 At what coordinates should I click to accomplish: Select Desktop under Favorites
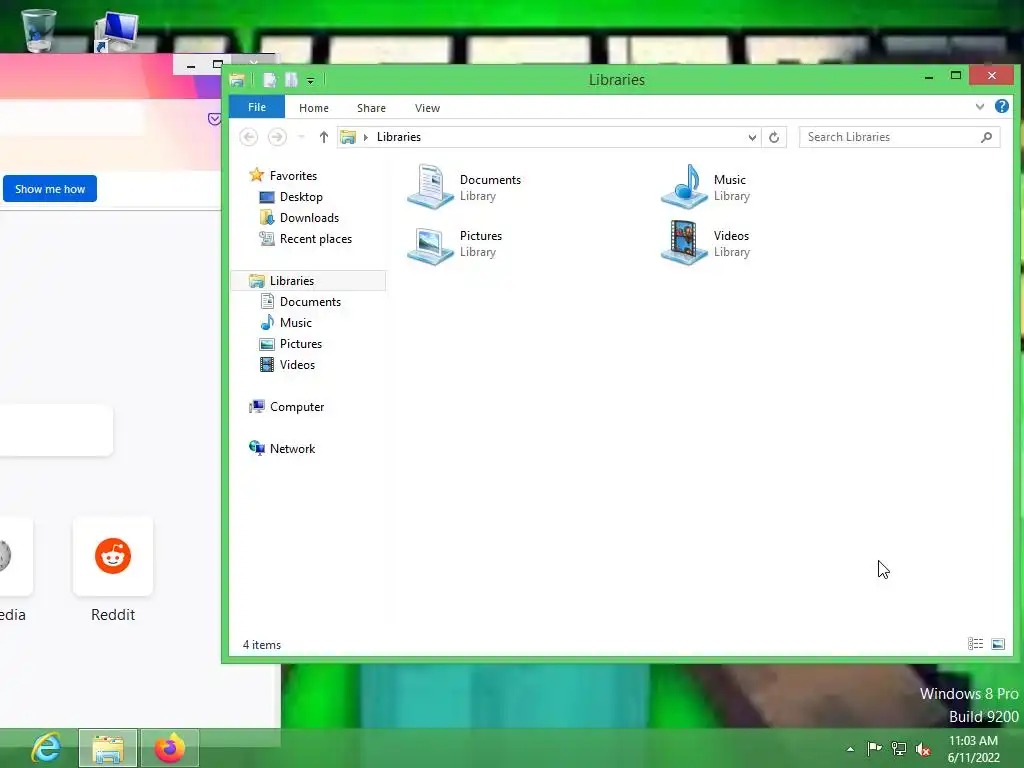tap(291, 197)
